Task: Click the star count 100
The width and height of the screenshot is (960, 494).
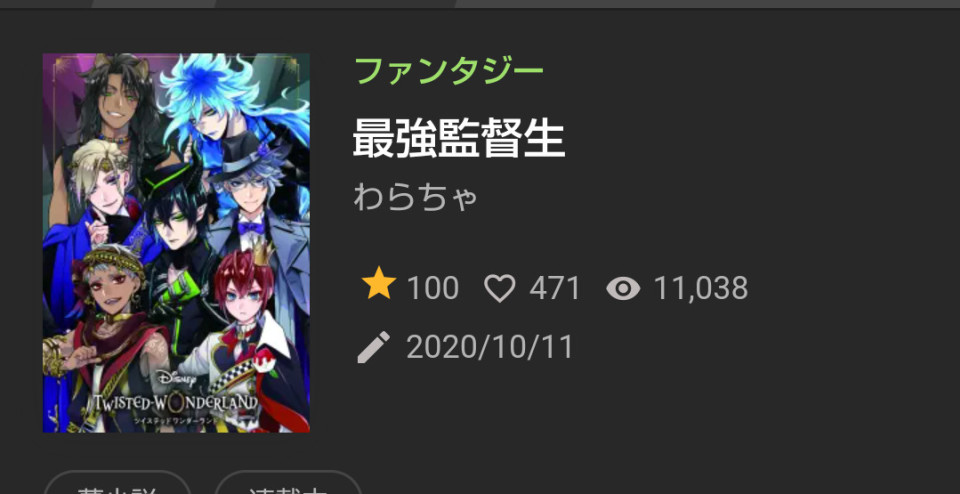Action: tap(432, 288)
